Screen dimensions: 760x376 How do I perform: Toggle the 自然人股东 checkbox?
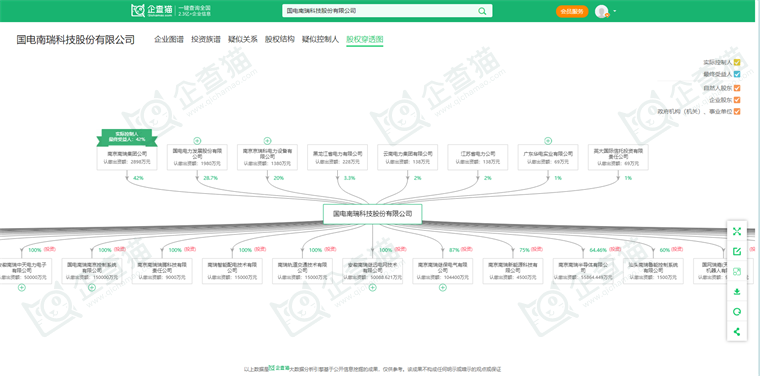pos(737,88)
